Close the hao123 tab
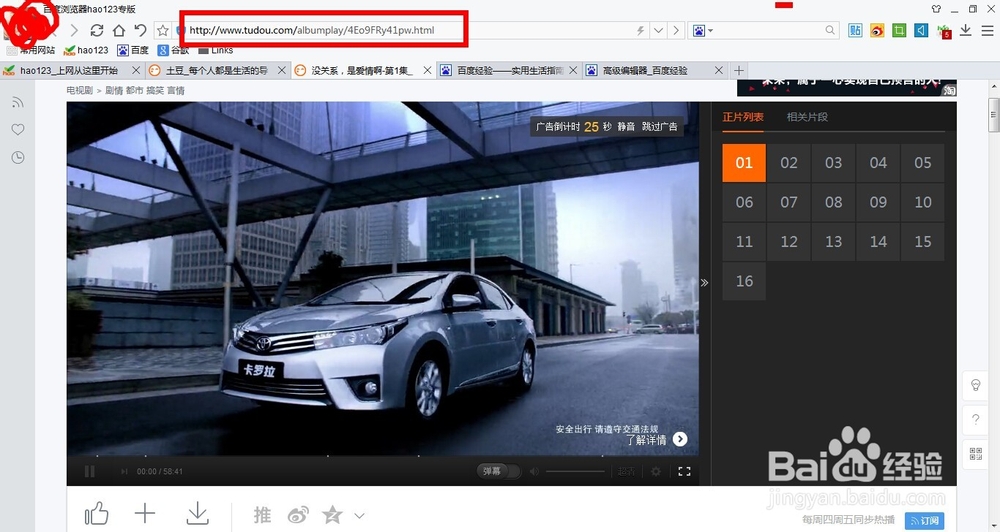The height and width of the screenshot is (532, 1000). tap(135, 70)
